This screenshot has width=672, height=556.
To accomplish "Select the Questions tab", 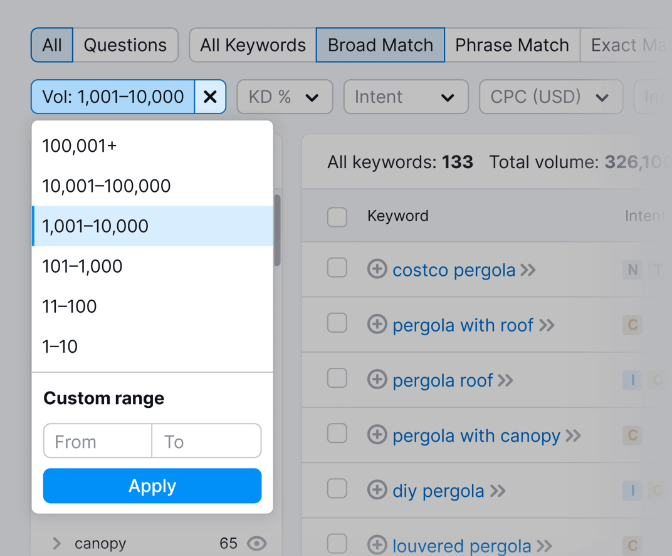I will point(125,45).
